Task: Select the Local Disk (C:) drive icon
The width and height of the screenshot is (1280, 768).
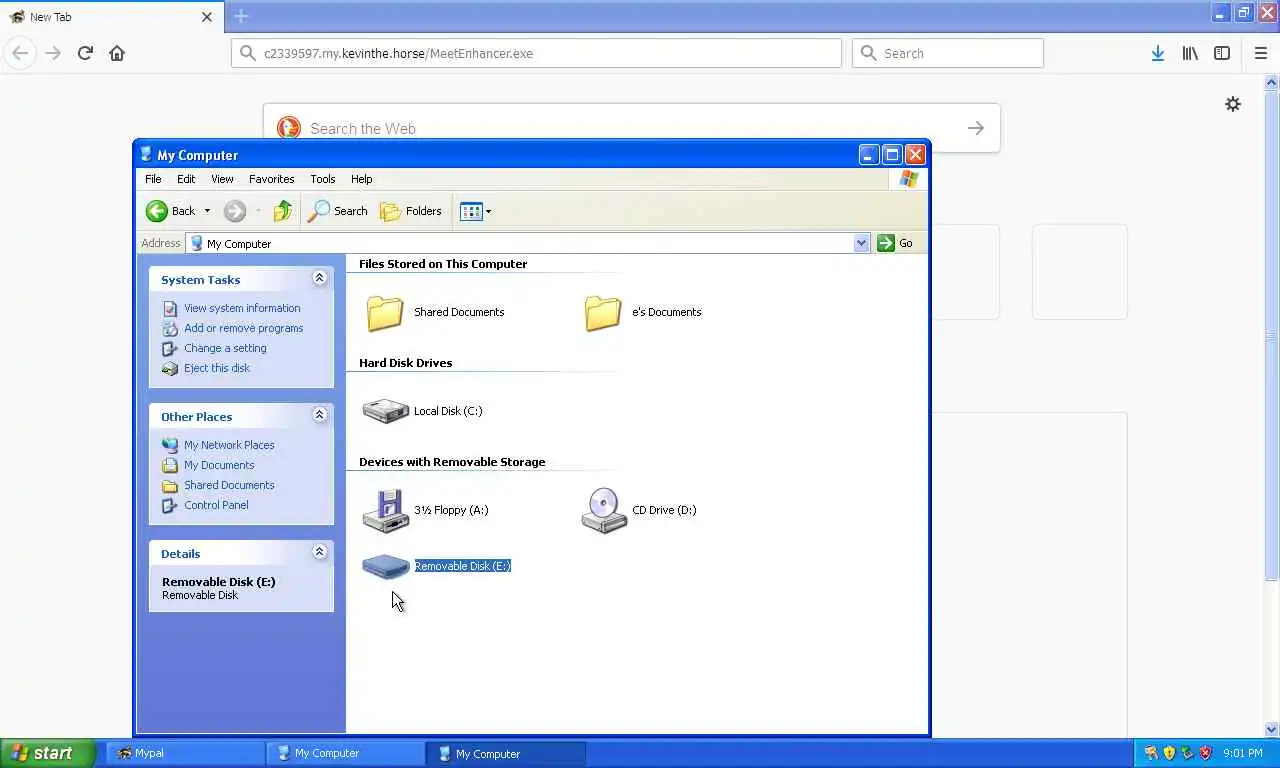Action: coord(385,411)
